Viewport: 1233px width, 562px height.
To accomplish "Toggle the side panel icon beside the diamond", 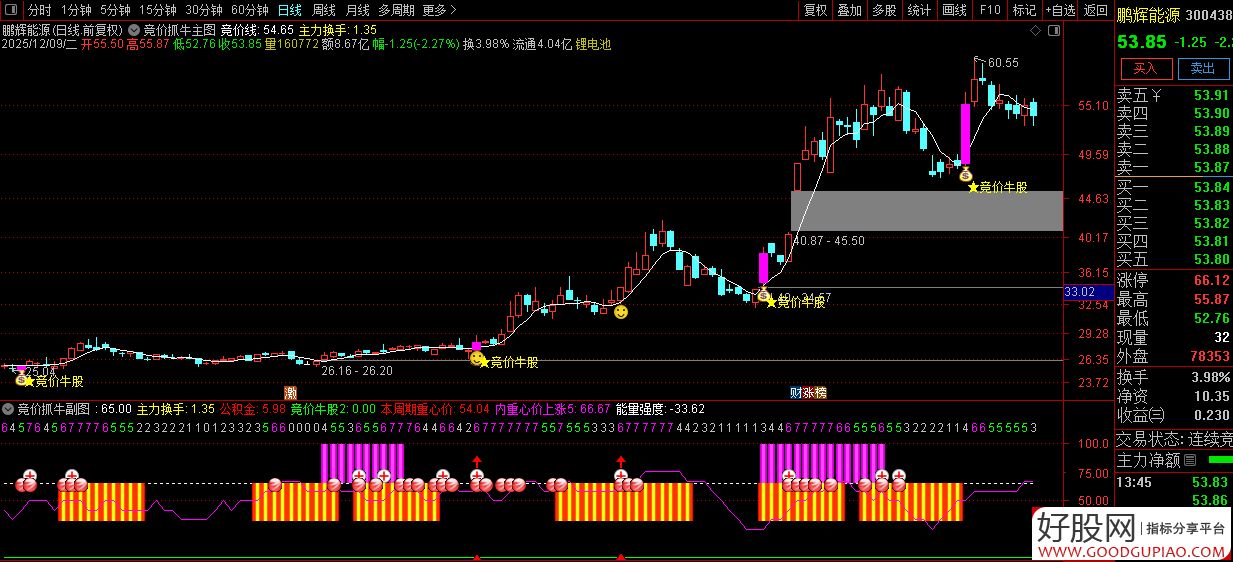I will 1054,33.
